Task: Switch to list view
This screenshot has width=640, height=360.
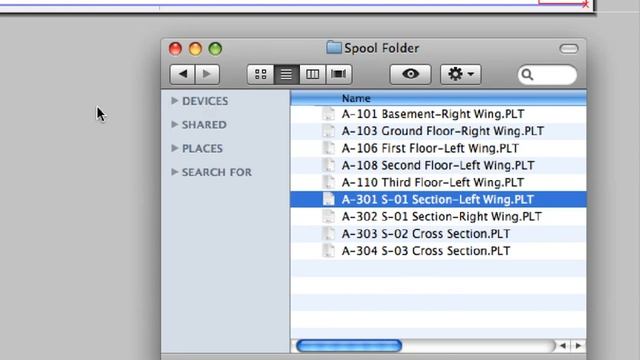Action: [x=286, y=74]
